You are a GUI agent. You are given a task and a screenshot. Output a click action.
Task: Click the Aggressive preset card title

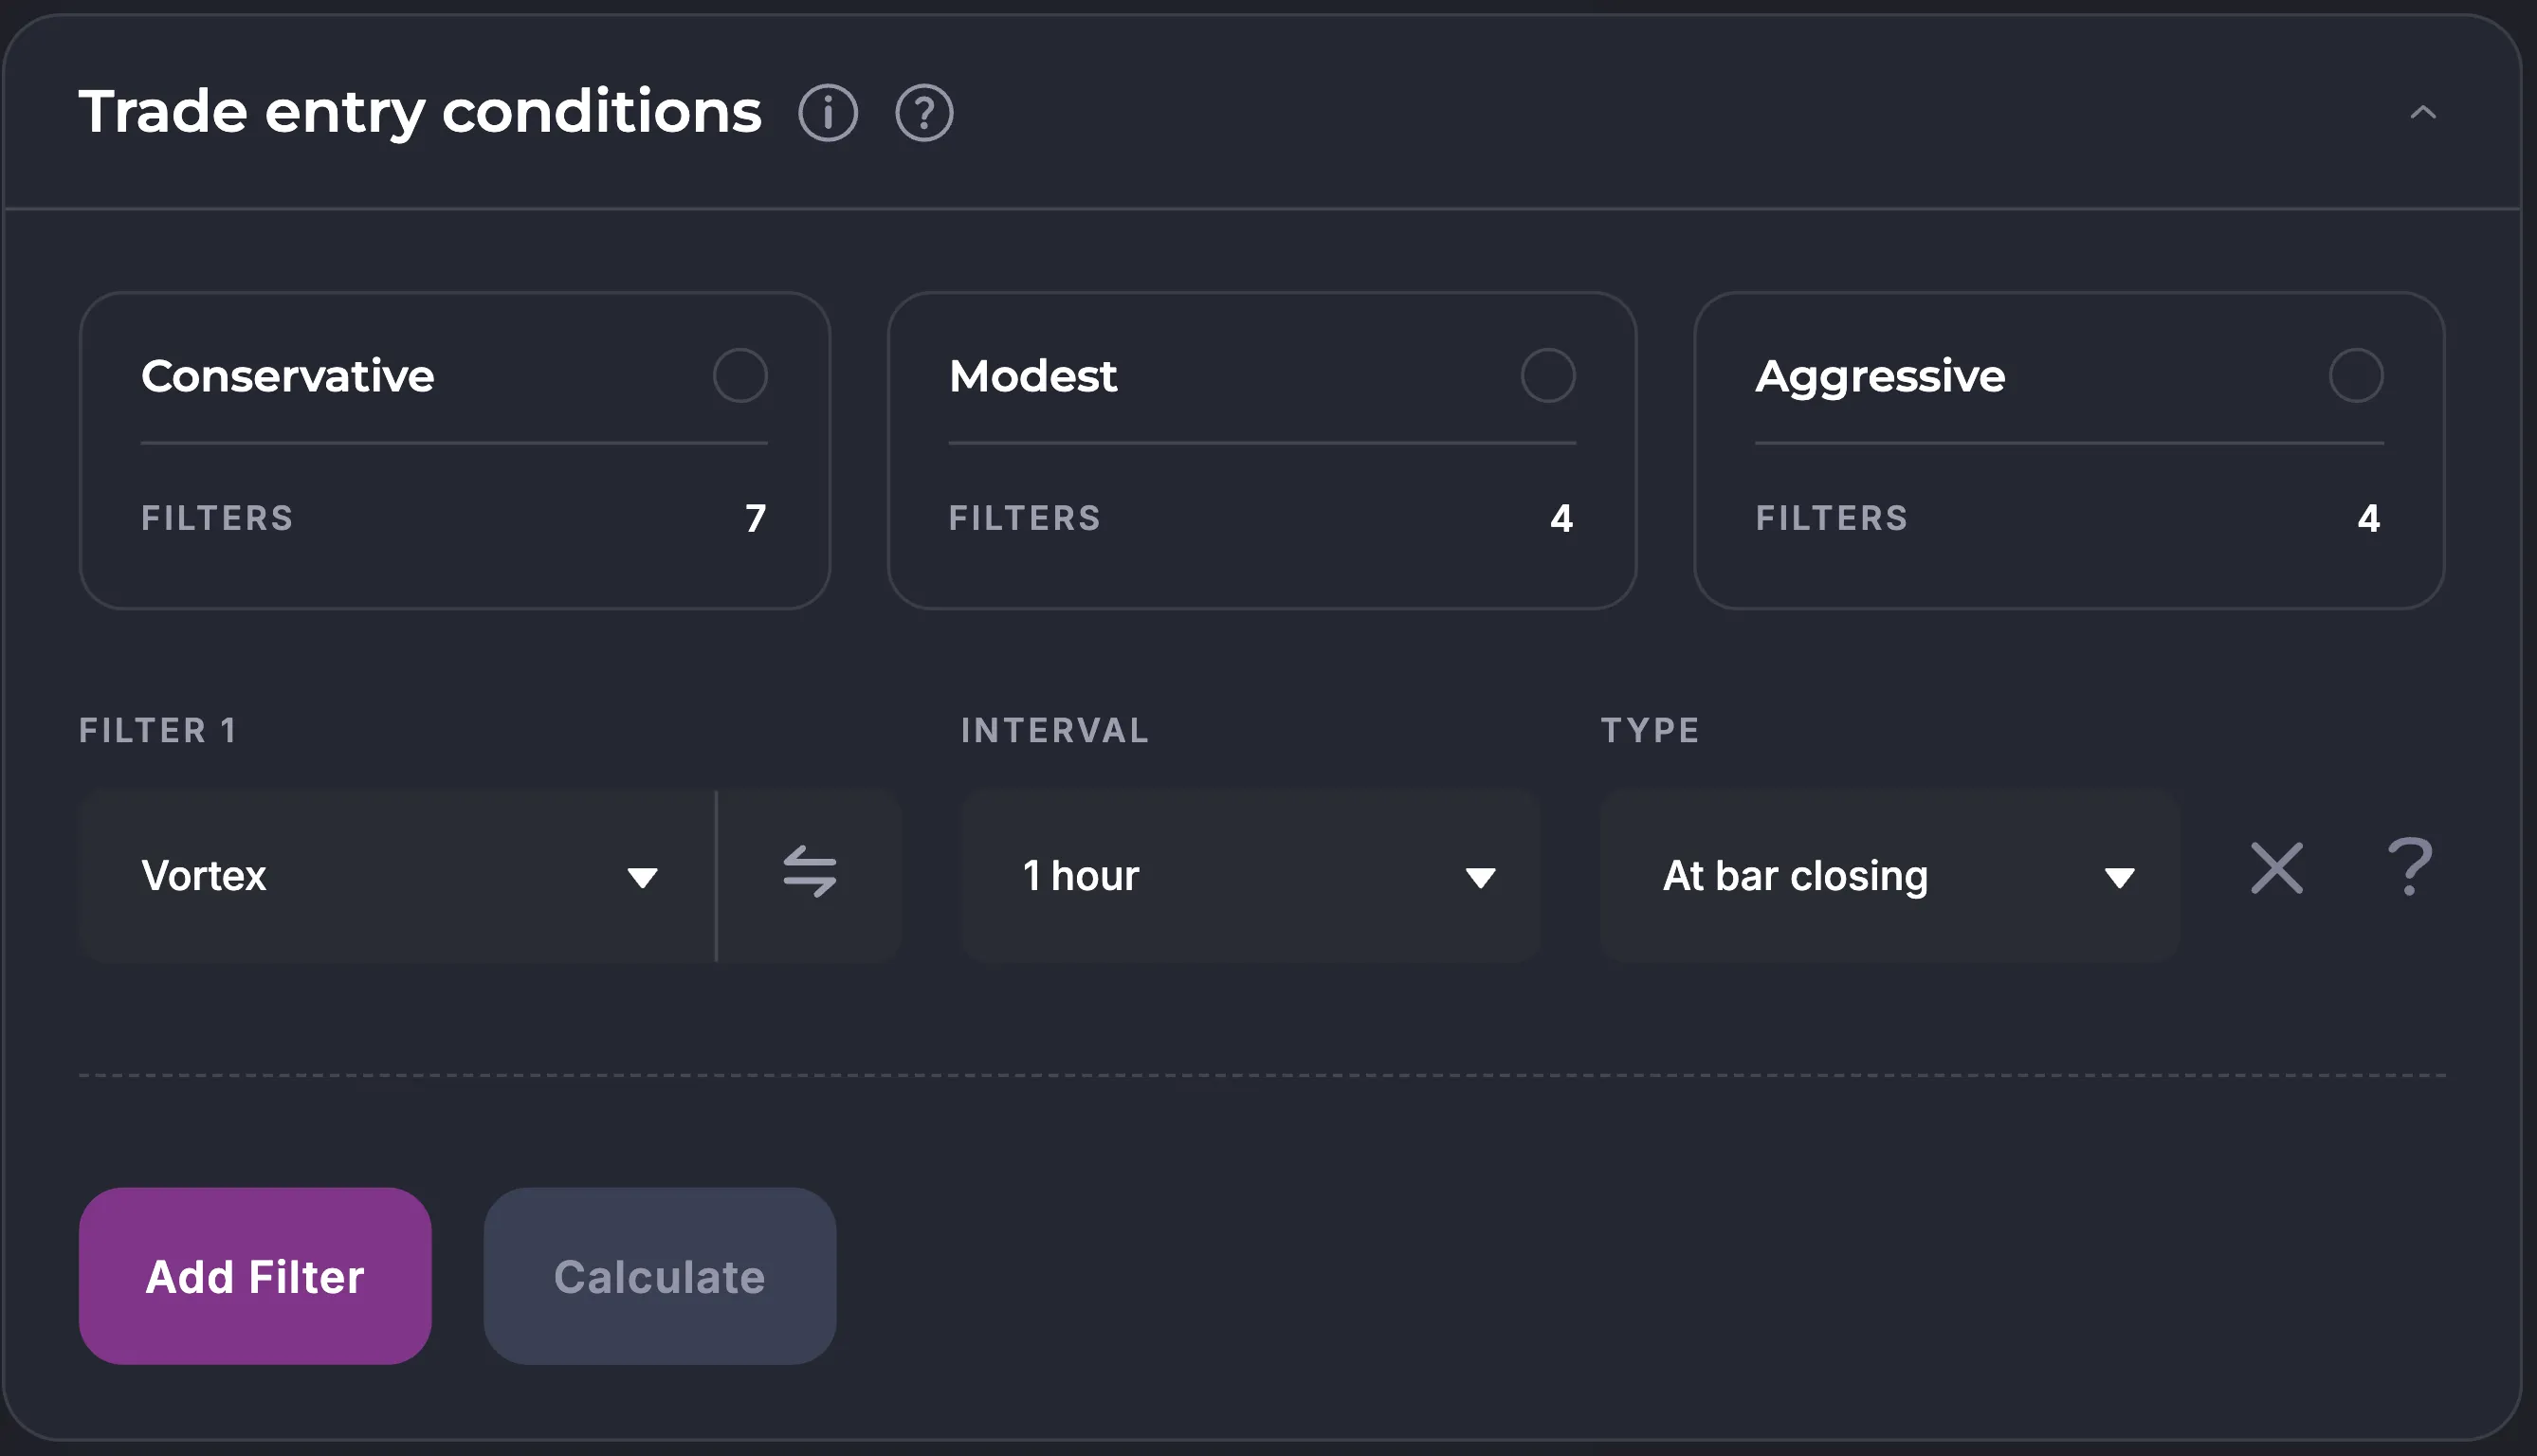click(x=1879, y=376)
